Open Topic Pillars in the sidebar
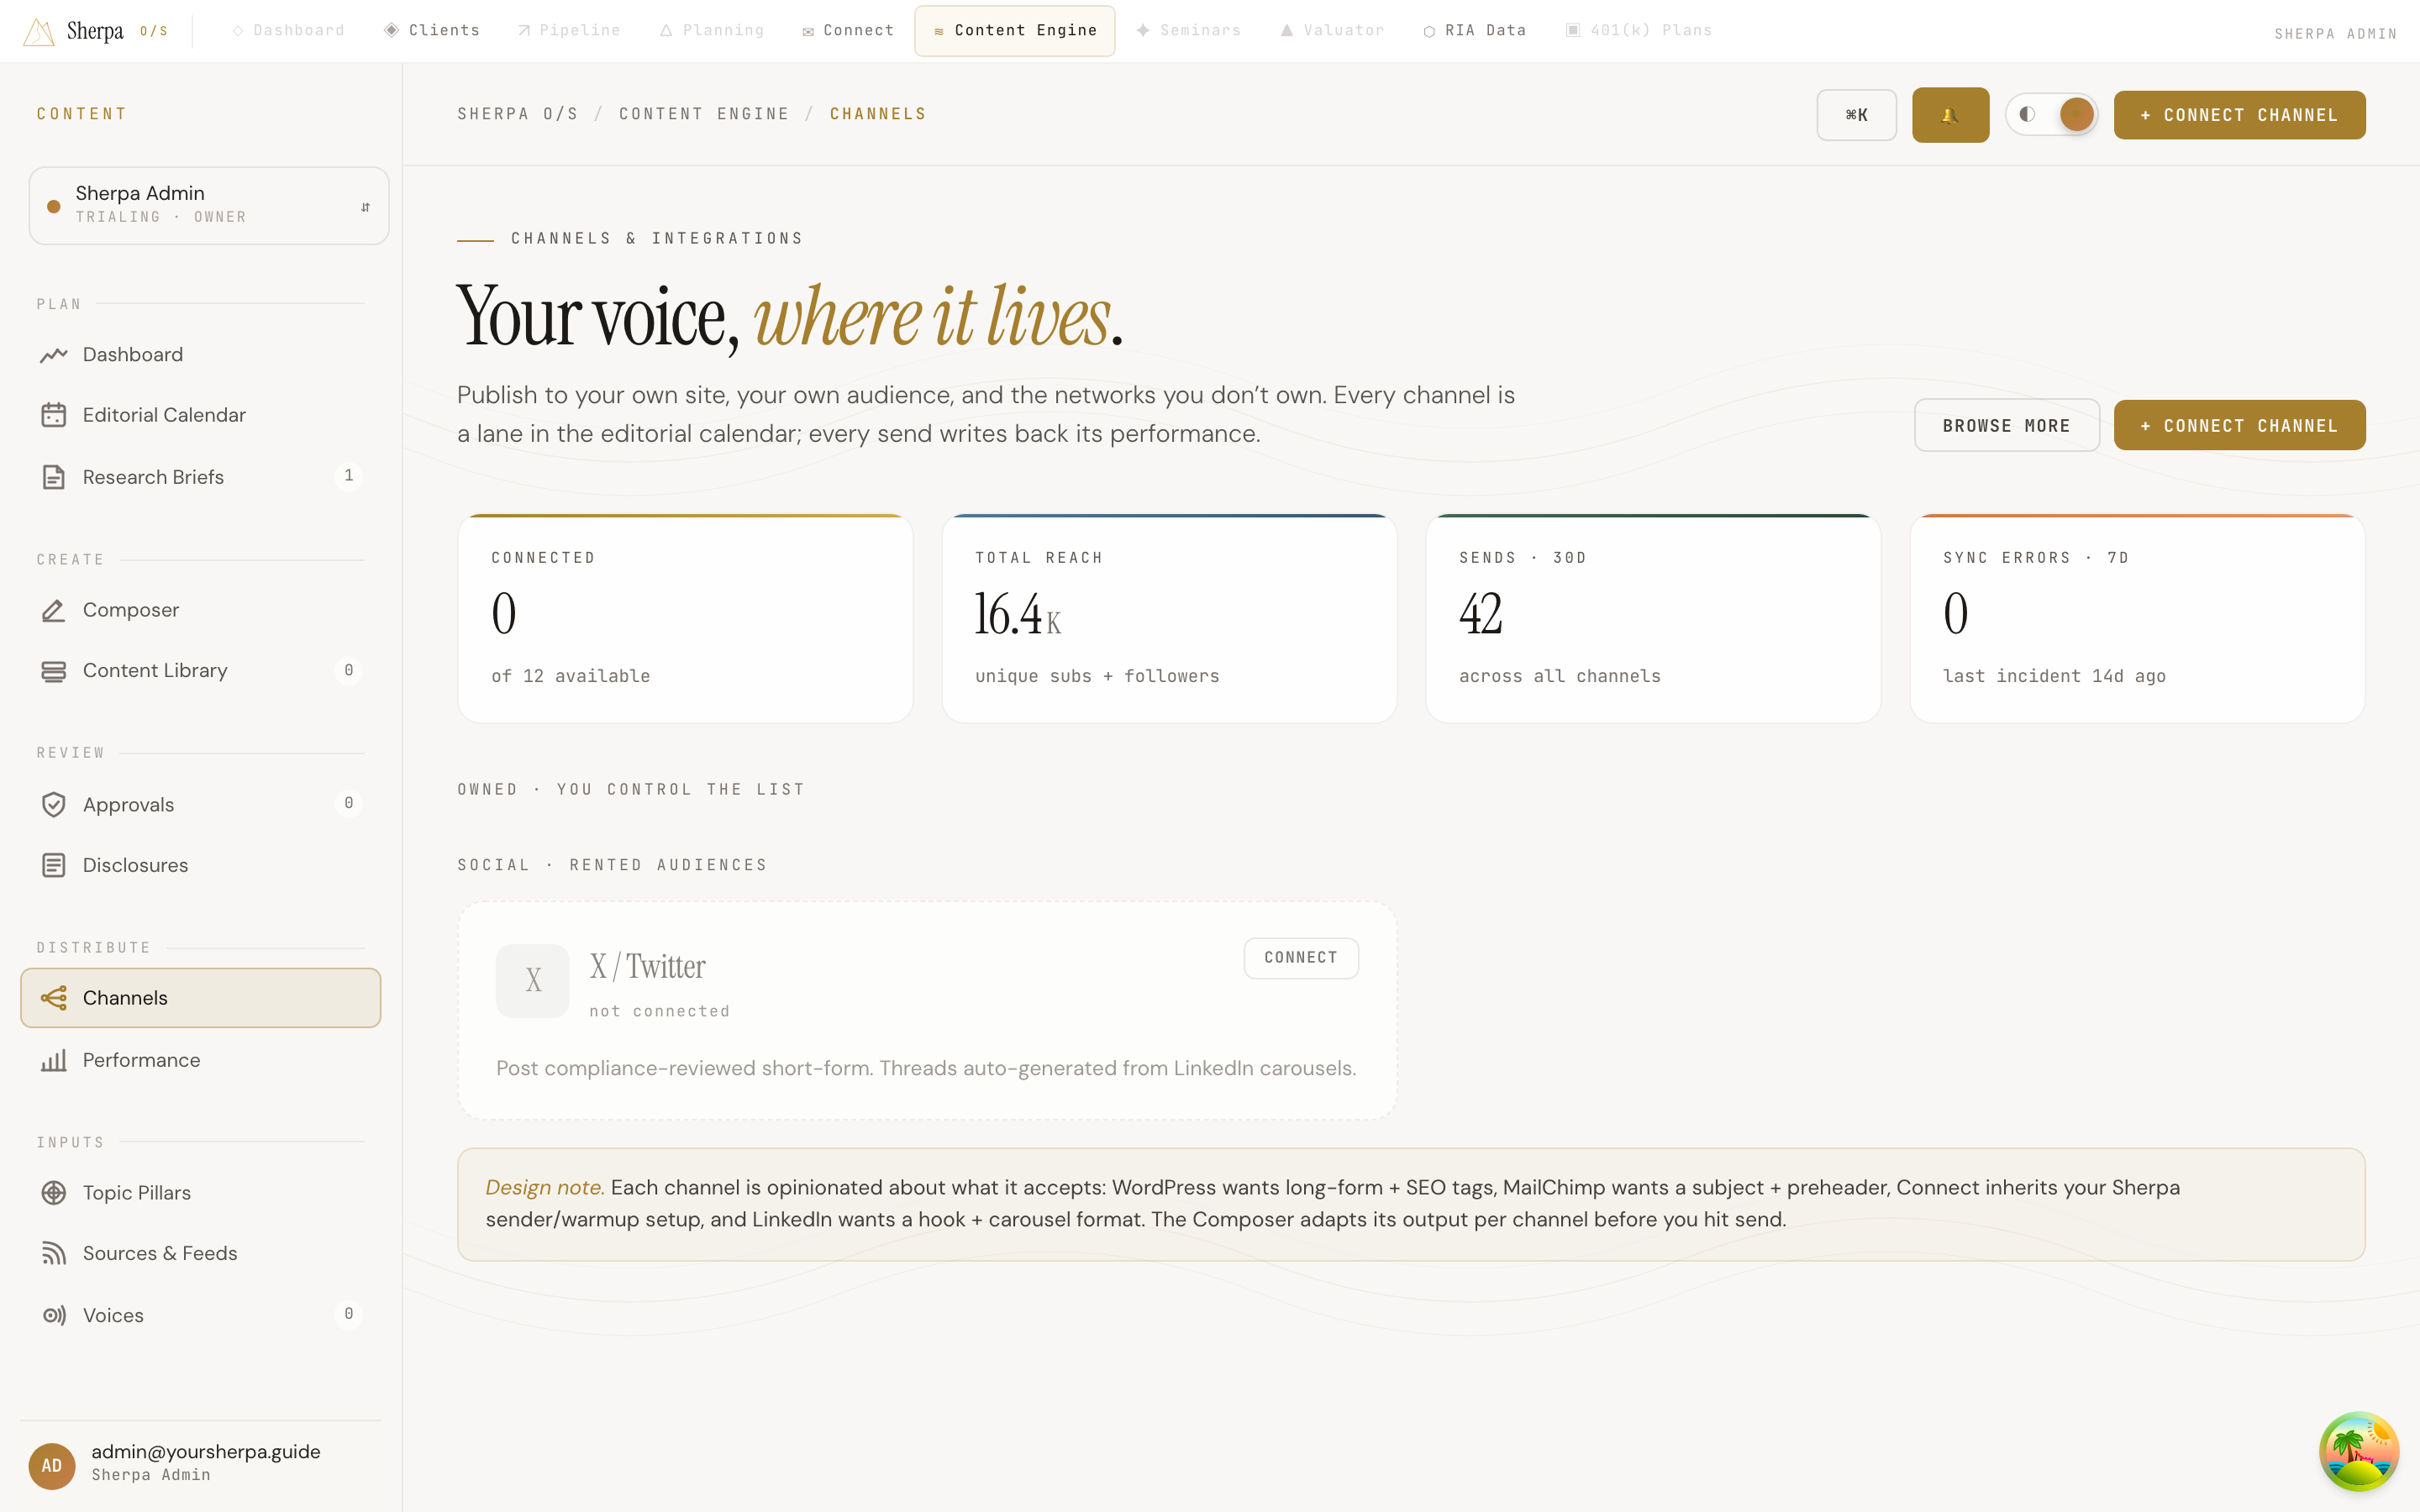Screen dimensions: 2420x1512 (200, 1193)
